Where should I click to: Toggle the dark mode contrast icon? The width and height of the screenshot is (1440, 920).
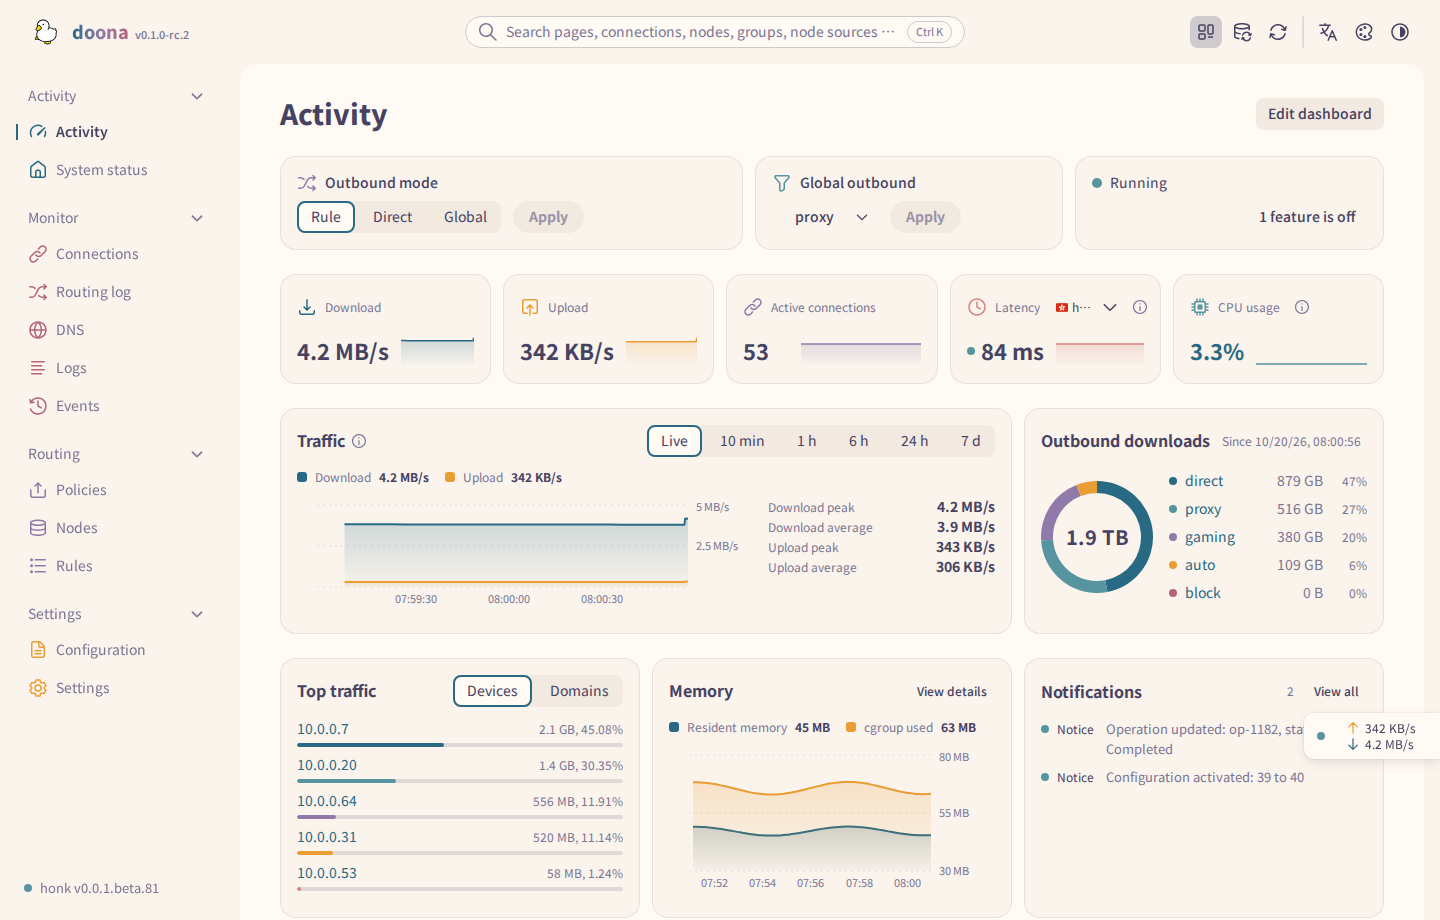click(x=1400, y=32)
